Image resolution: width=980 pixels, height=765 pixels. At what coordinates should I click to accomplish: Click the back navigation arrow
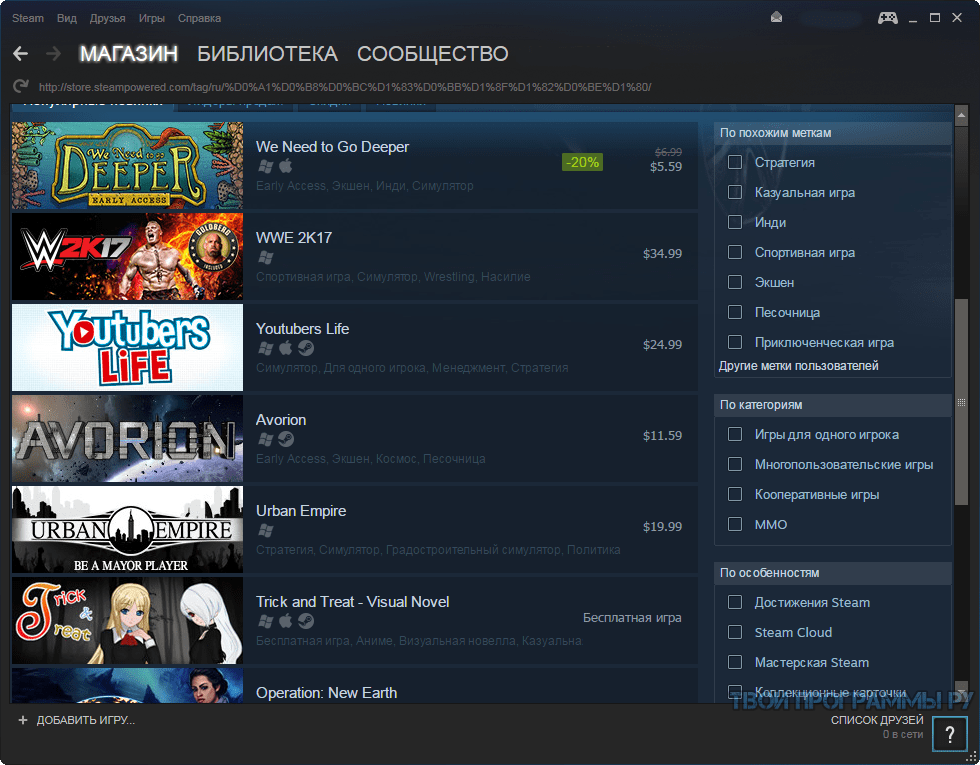(x=21, y=54)
